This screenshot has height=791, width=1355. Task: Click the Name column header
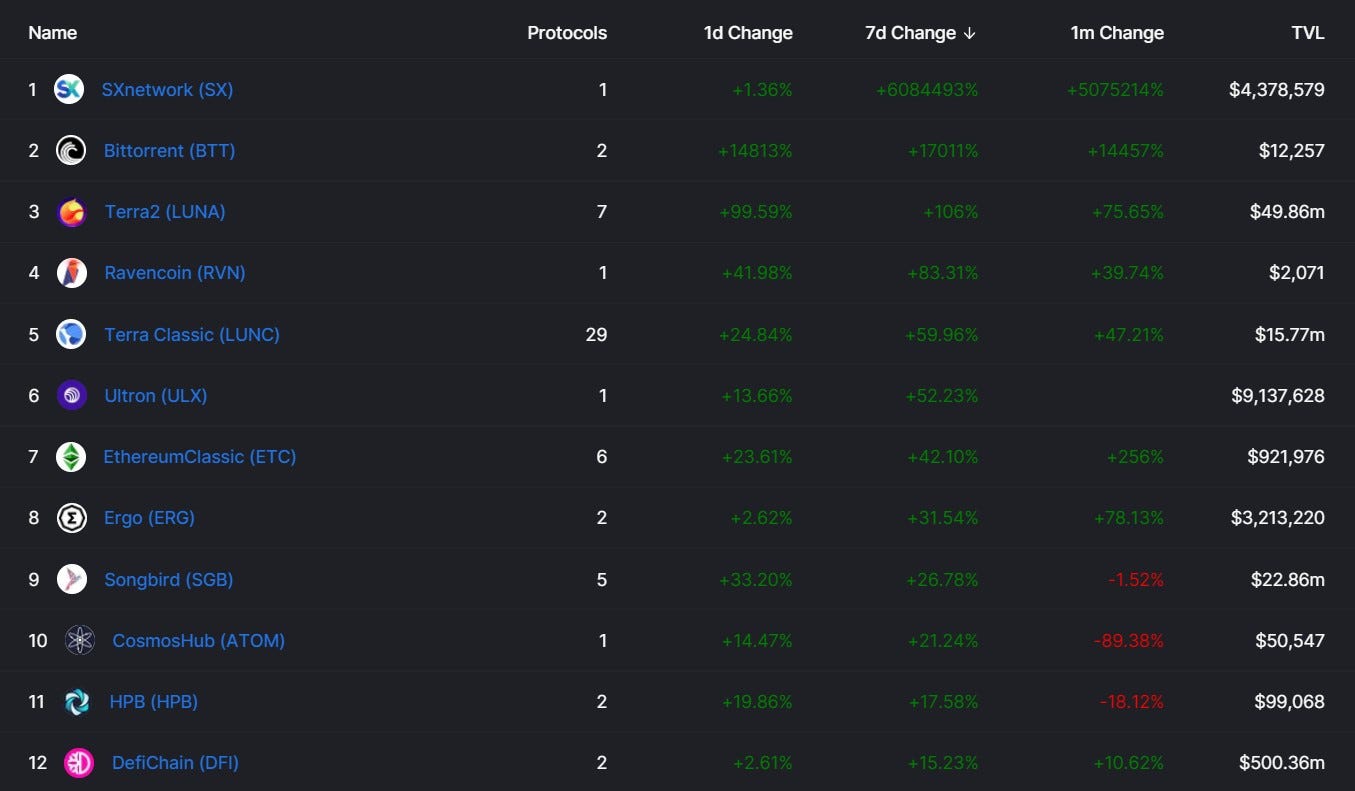coord(52,33)
